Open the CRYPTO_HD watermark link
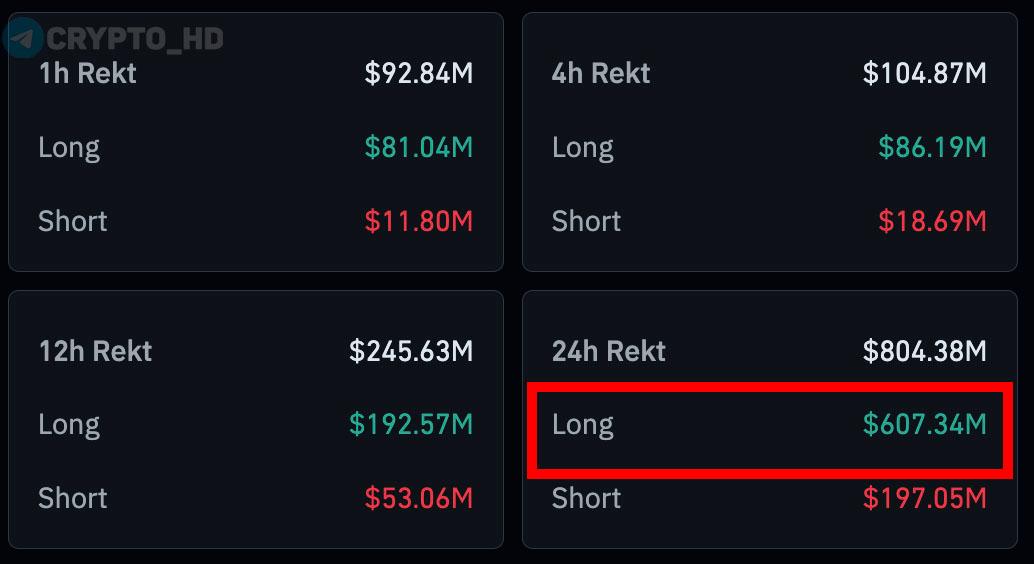Image resolution: width=1034 pixels, height=564 pixels. click(134, 39)
